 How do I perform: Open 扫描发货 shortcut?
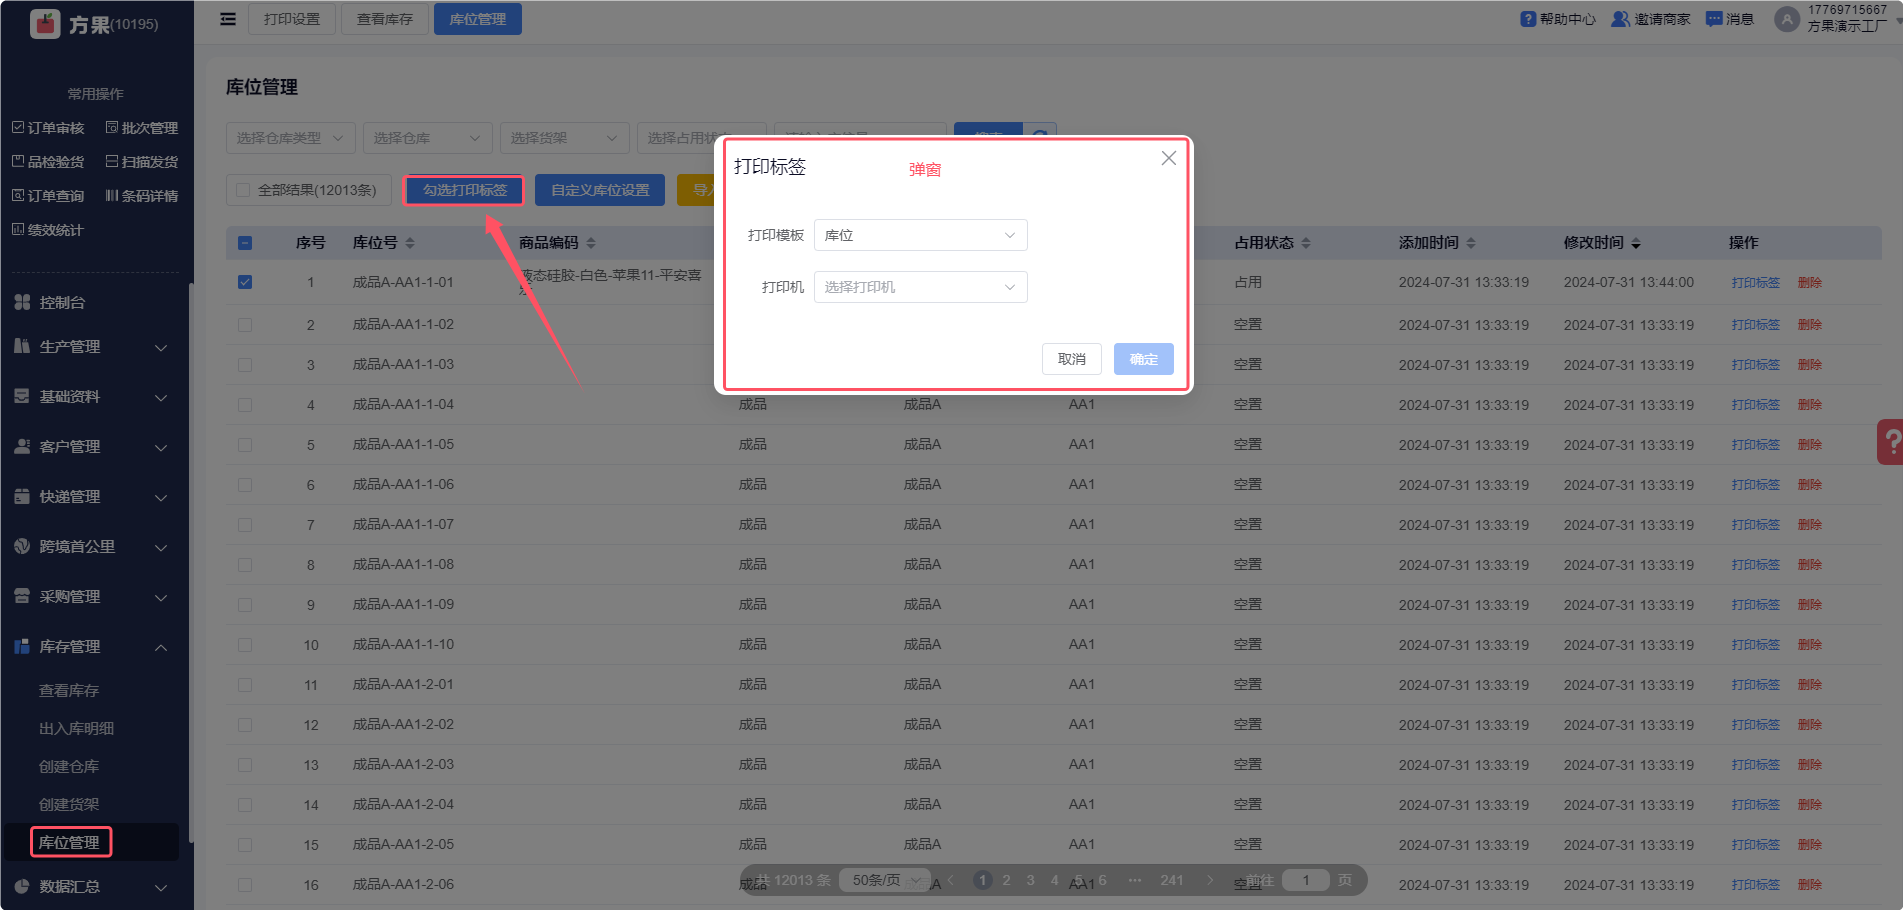(142, 162)
